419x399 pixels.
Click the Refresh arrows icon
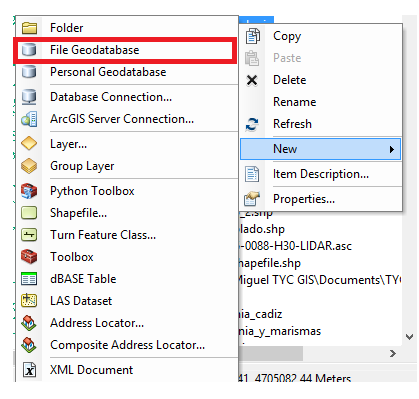tap(252, 124)
